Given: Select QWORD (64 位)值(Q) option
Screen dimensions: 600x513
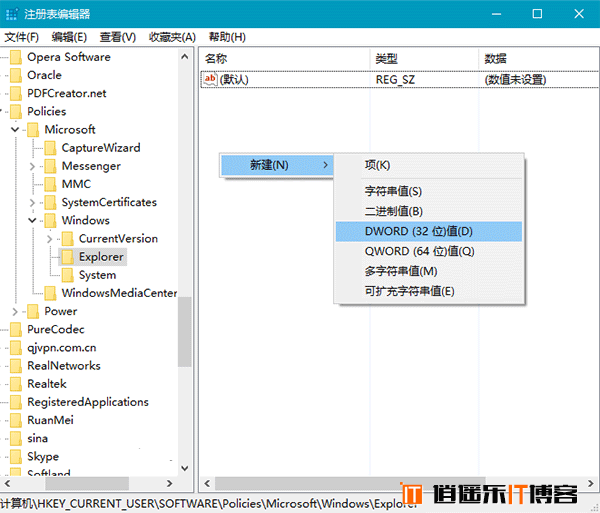Looking at the screenshot, I should [x=429, y=251].
